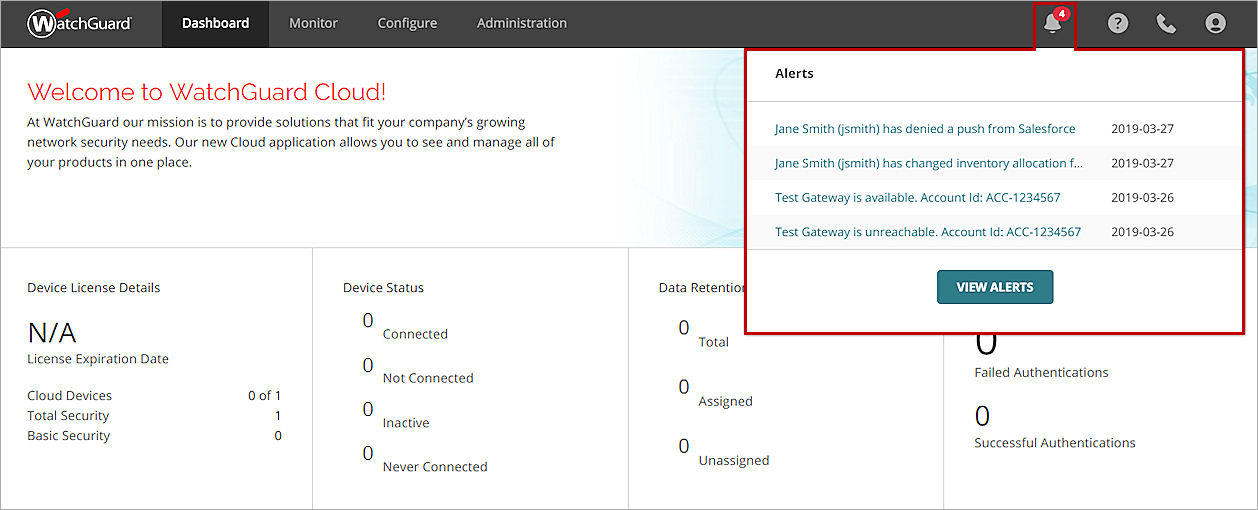Open the Administration menu
The image size is (1258, 510).
tap(521, 23)
